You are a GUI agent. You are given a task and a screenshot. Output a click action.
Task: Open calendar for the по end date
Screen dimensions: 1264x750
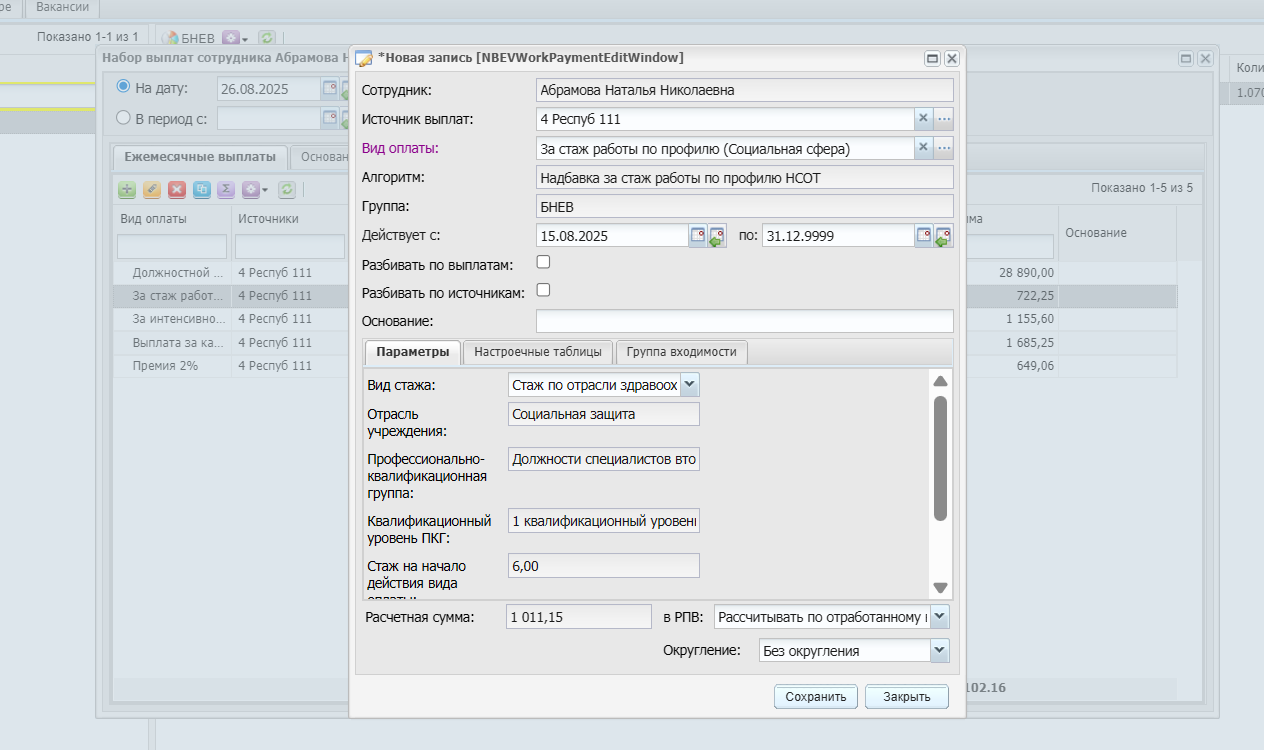click(924, 236)
